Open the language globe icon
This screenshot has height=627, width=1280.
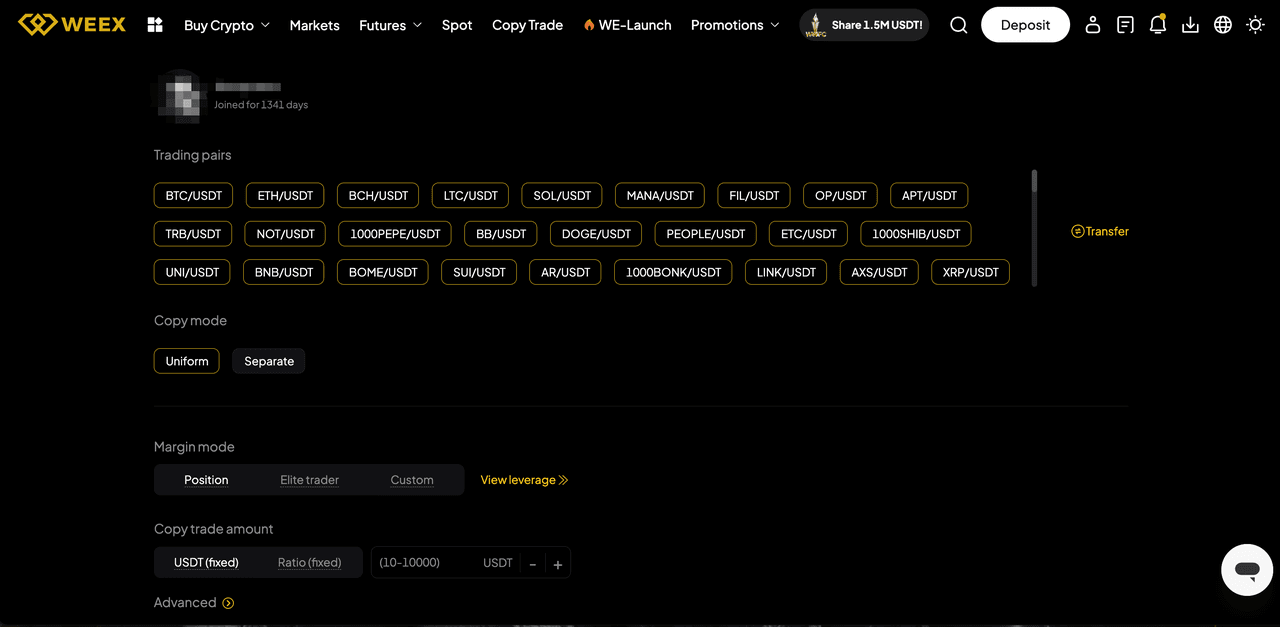(1223, 25)
